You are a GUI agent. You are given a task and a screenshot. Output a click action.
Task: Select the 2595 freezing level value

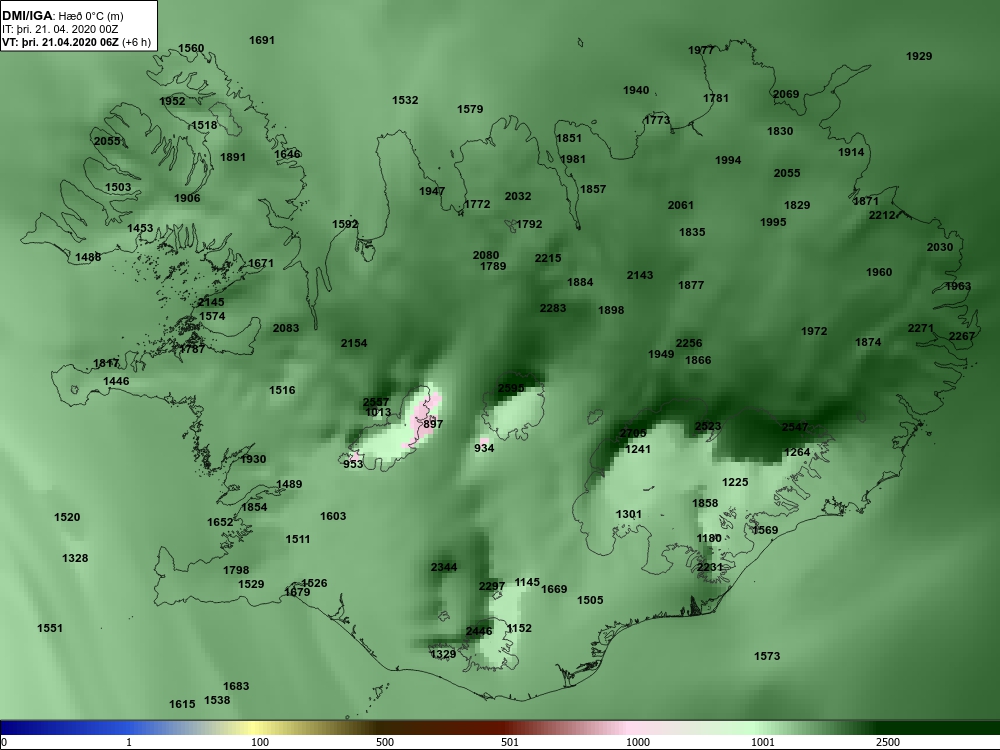(x=511, y=388)
